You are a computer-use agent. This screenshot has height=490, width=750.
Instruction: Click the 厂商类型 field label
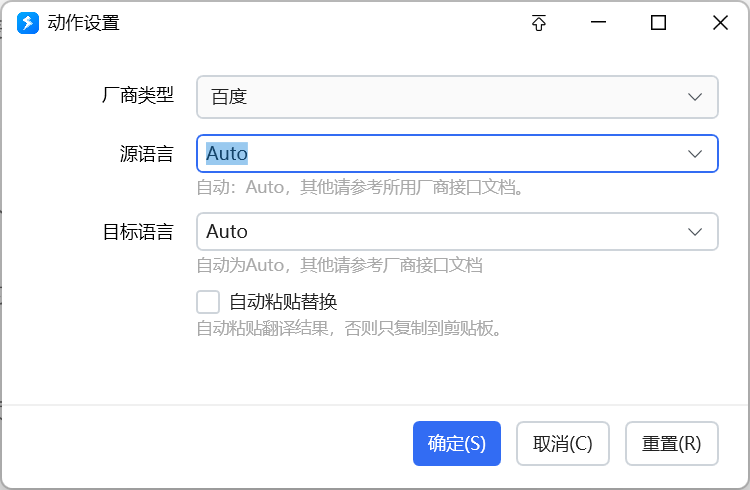click(x=138, y=96)
